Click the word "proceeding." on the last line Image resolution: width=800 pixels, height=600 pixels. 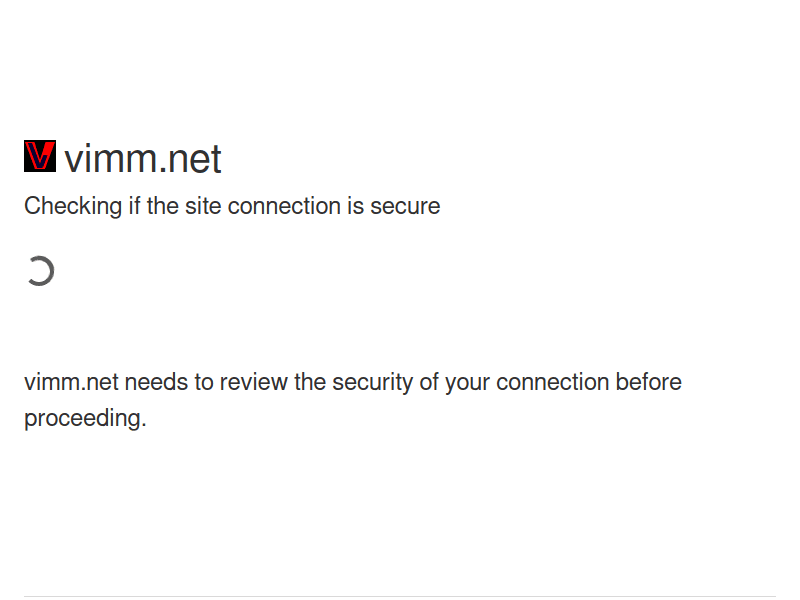tap(85, 418)
